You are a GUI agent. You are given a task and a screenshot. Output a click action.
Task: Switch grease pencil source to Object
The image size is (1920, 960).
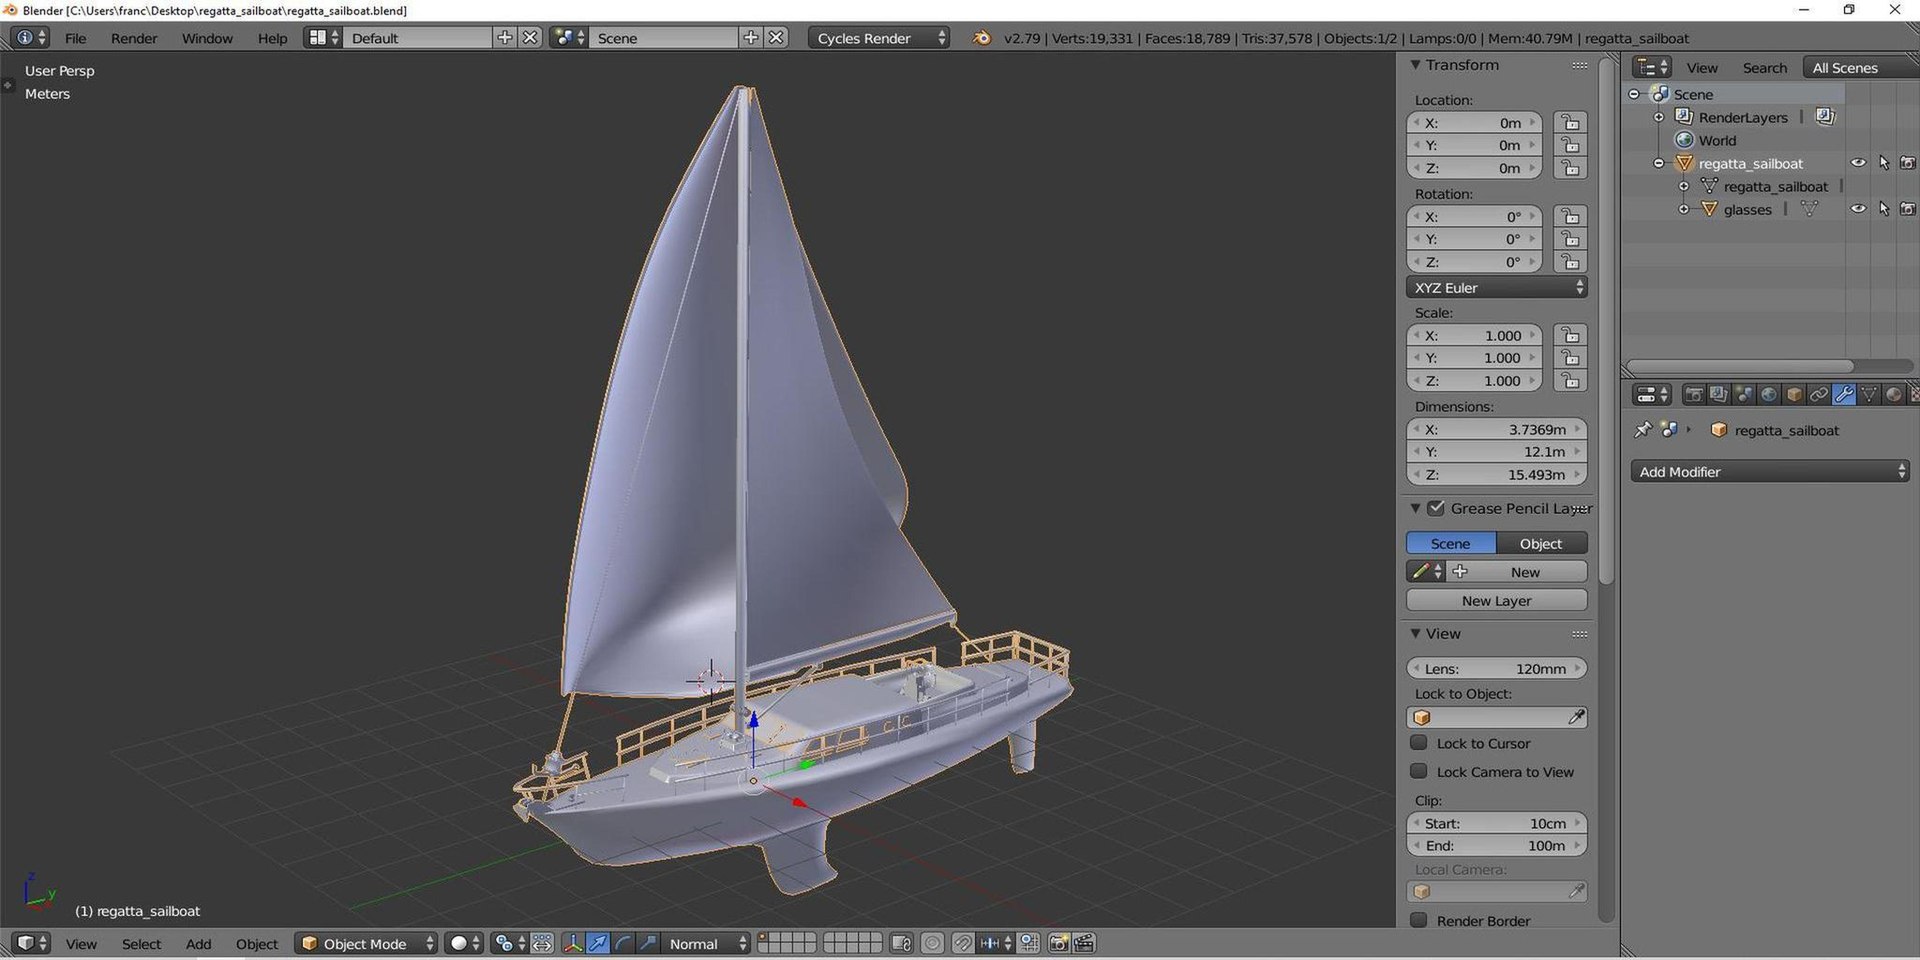[1541, 543]
